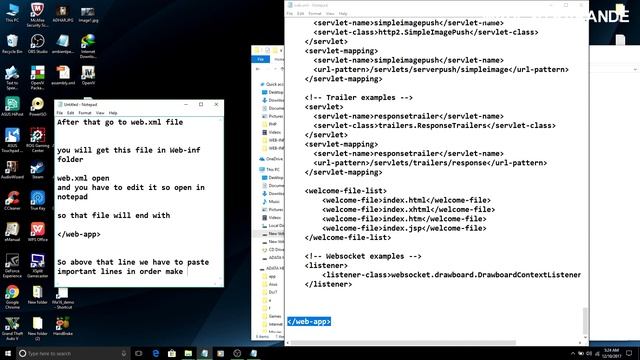The width and height of the screenshot is (640, 360).
Task: Select AudioWizard desktop icon
Action: pyautogui.click(x=12, y=169)
